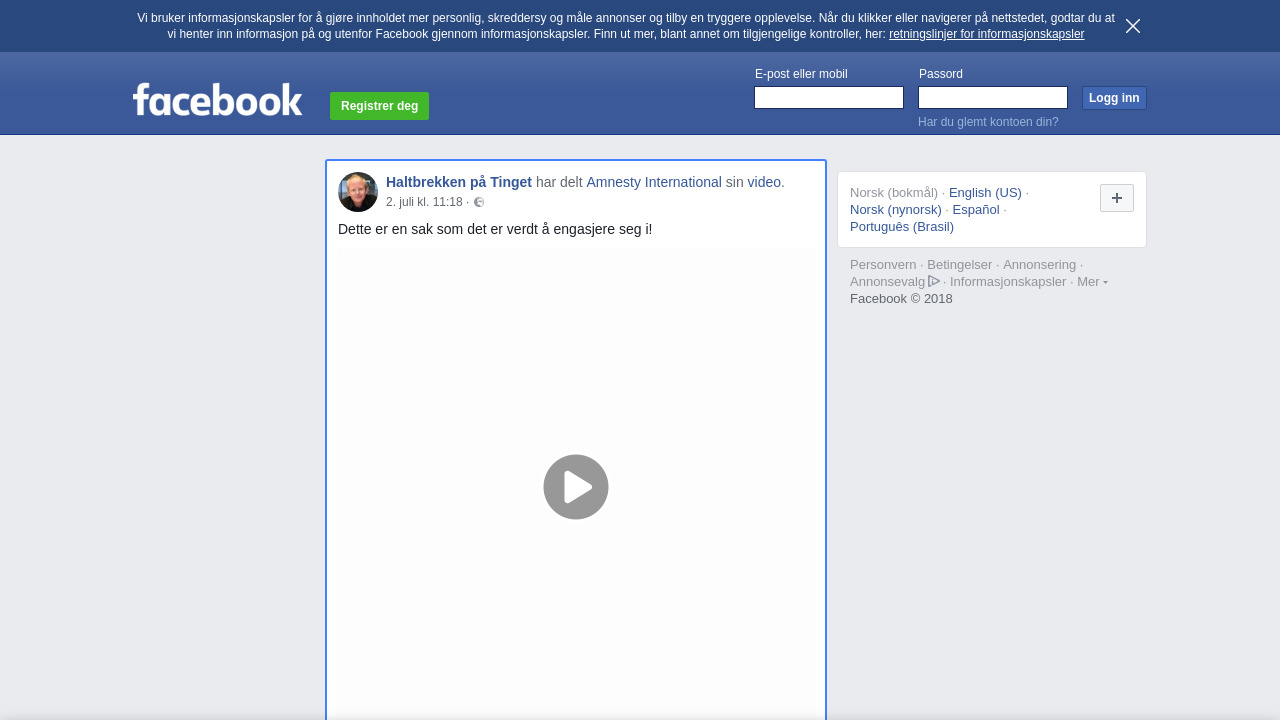Image resolution: width=1280 pixels, height=720 pixels.
Task: Focus the Passord input field
Action: (993, 97)
